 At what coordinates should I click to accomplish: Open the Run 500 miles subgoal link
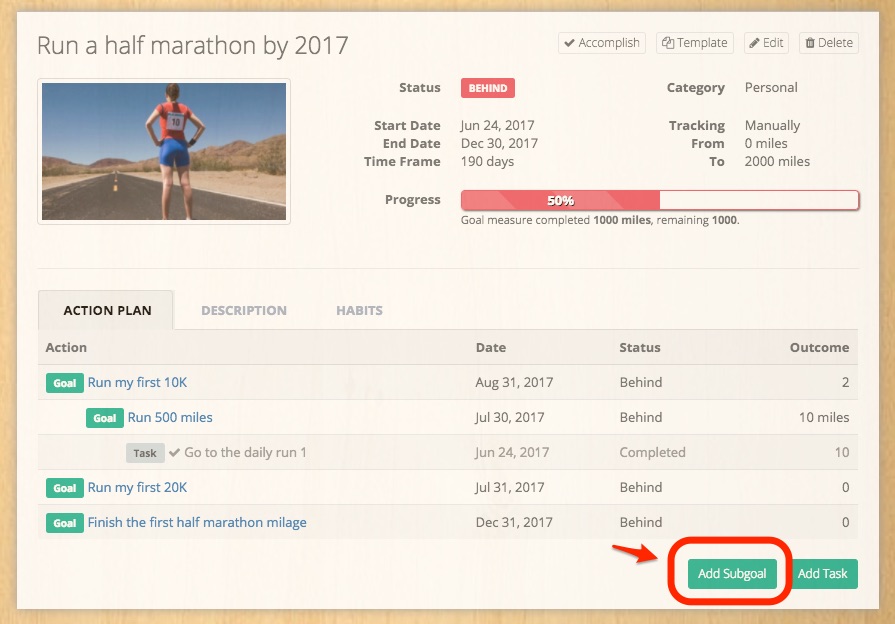[x=170, y=418]
